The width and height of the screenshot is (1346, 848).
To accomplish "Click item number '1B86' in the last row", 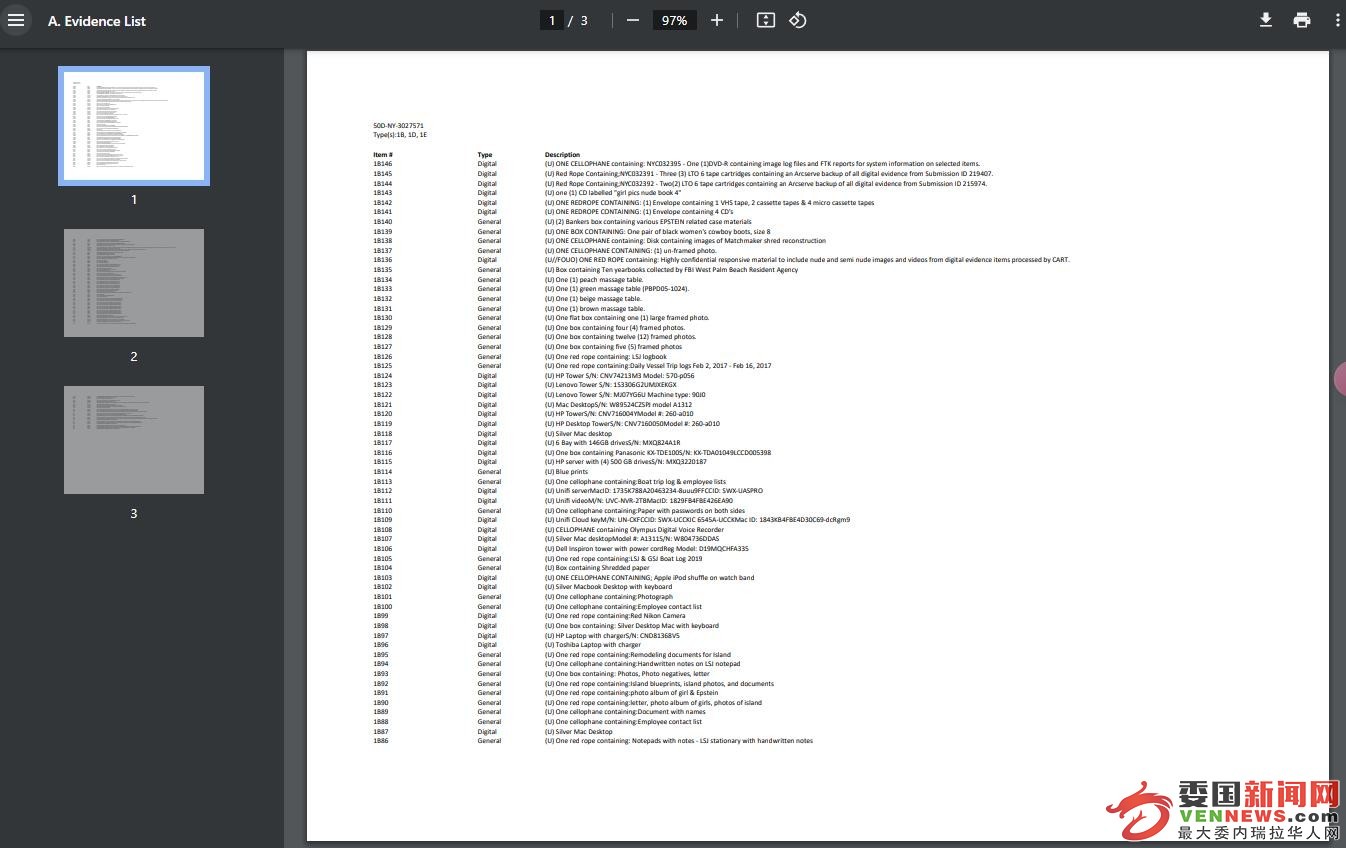I will (x=381, y=741).
